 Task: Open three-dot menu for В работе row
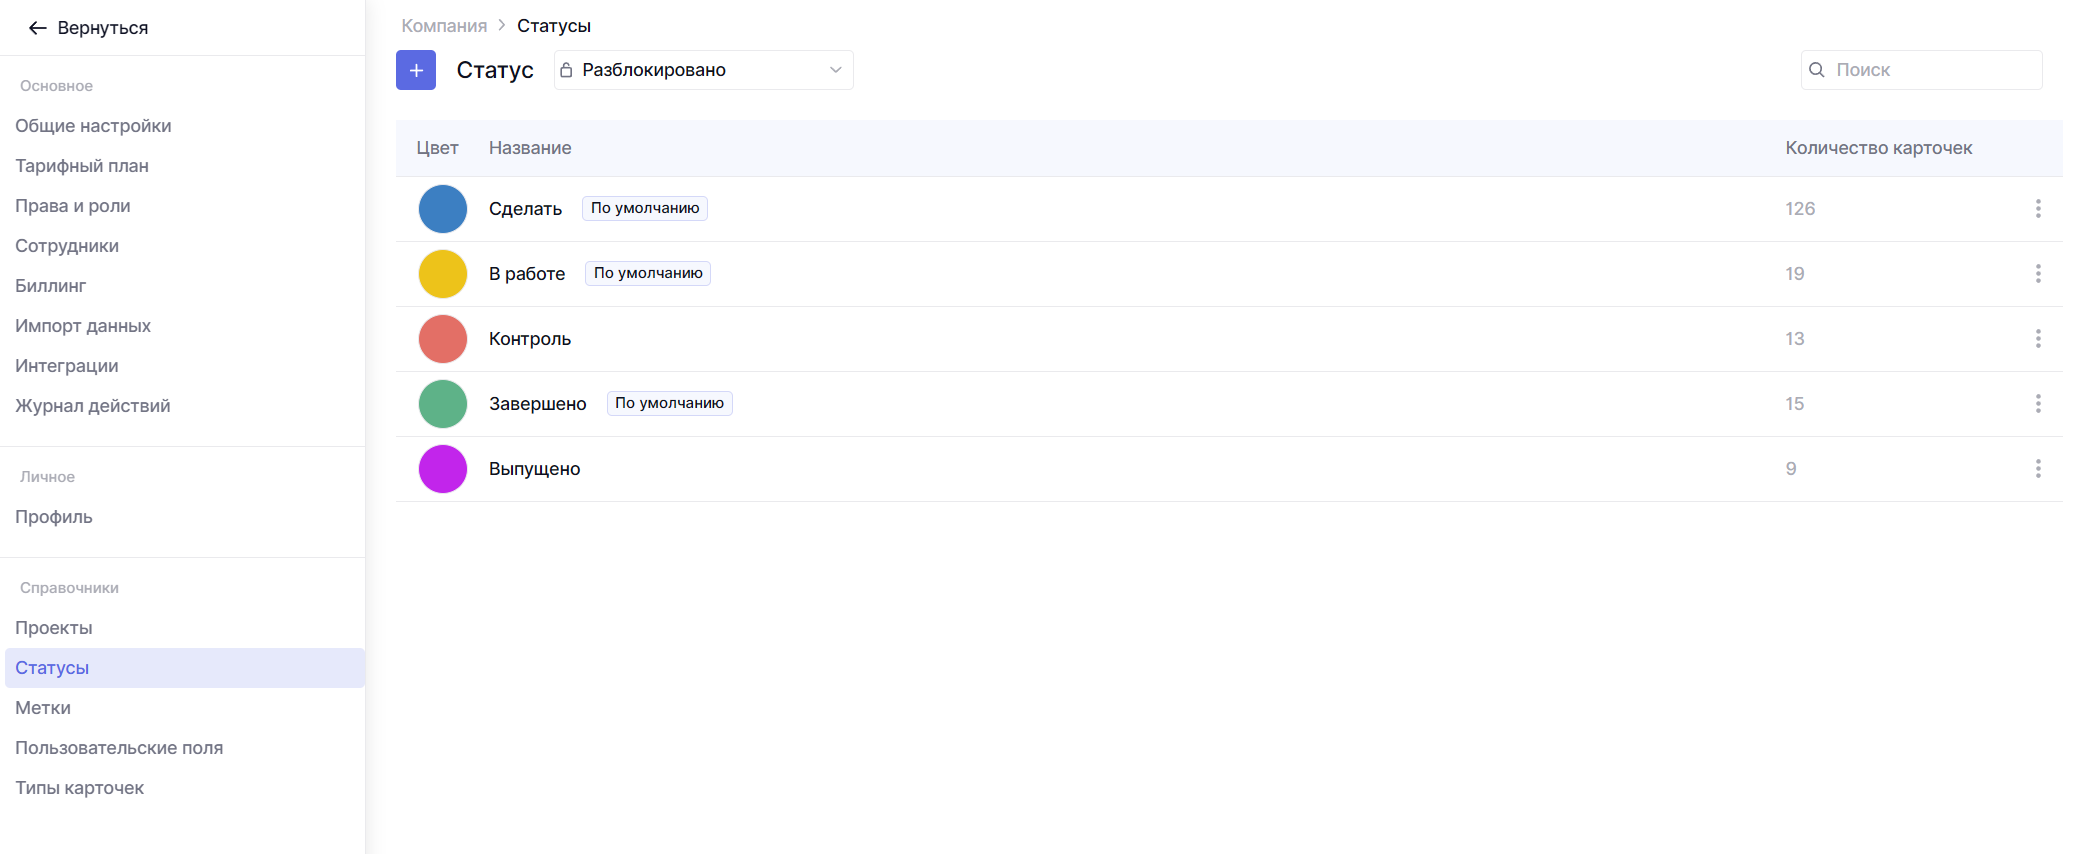coord(2037,274)
